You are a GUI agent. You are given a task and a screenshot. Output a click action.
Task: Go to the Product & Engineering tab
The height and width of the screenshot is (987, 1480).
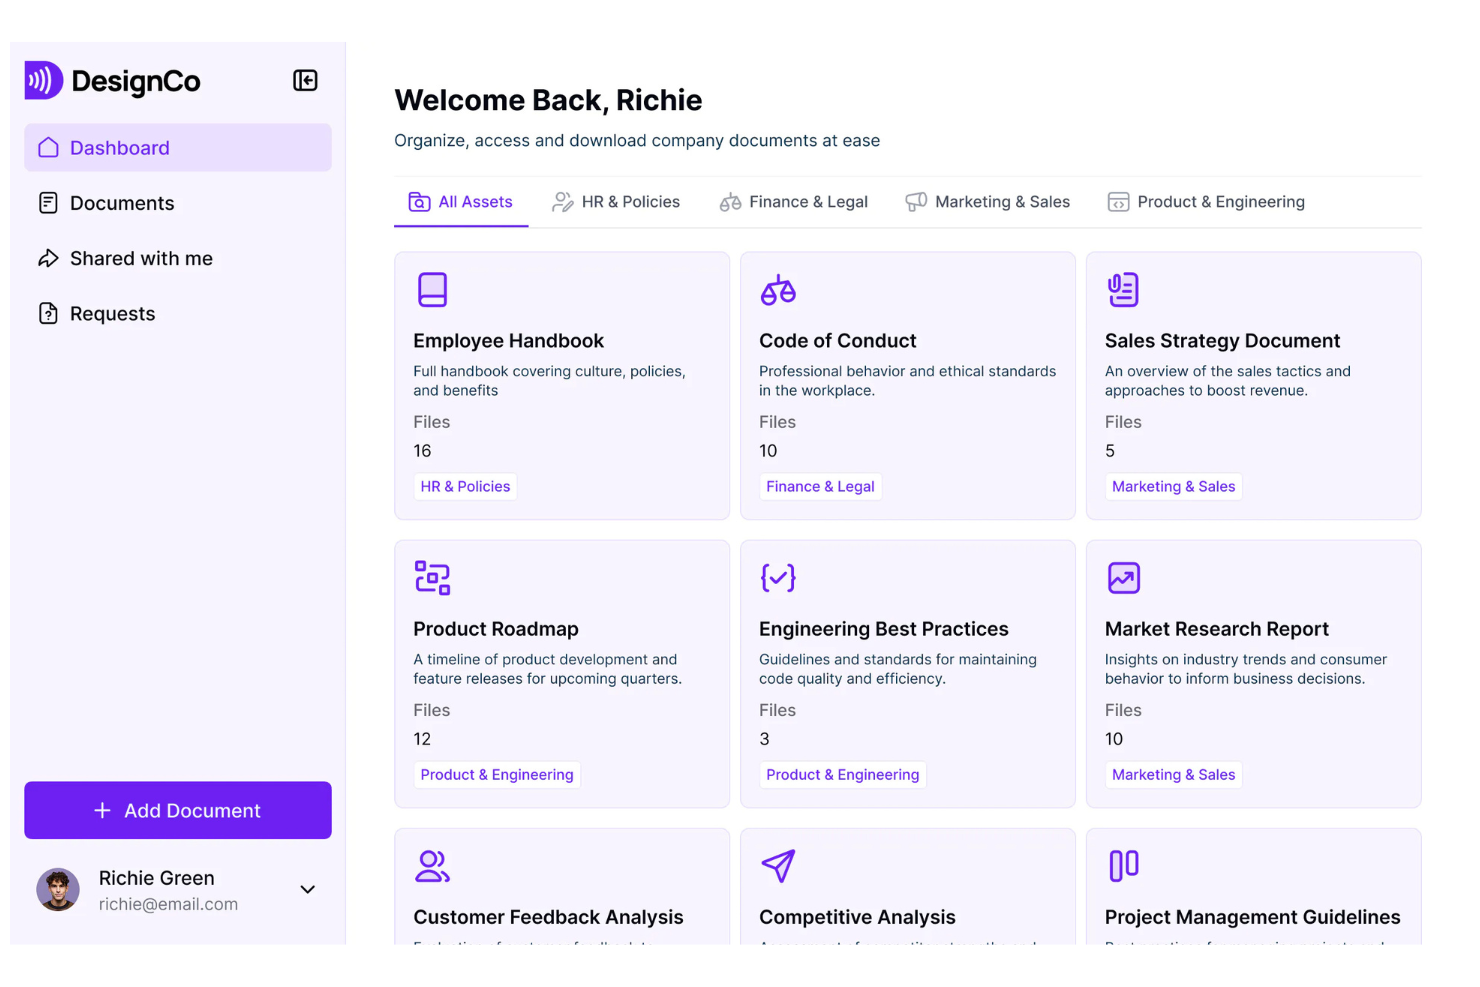1206,202
